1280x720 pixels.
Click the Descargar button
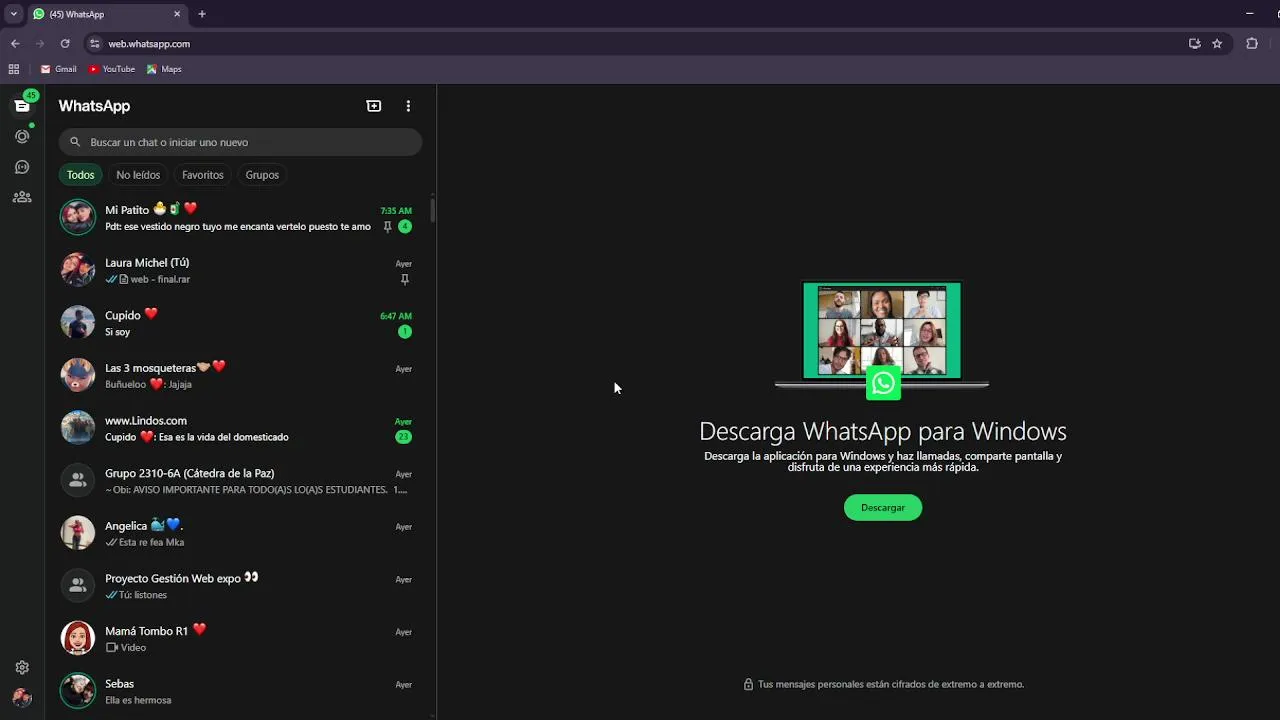click(x=883, y=508)
